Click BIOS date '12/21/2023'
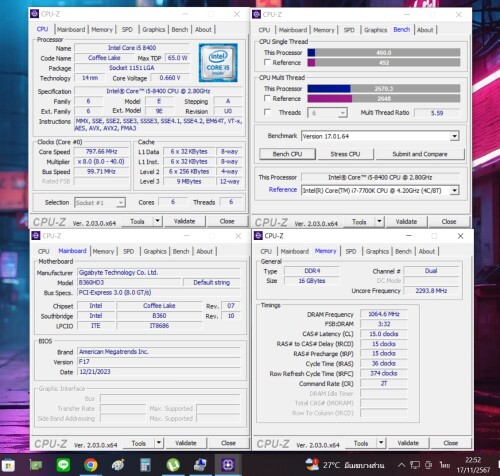The width and height of the screenshot is (500, 476). (x=95, y=372)
